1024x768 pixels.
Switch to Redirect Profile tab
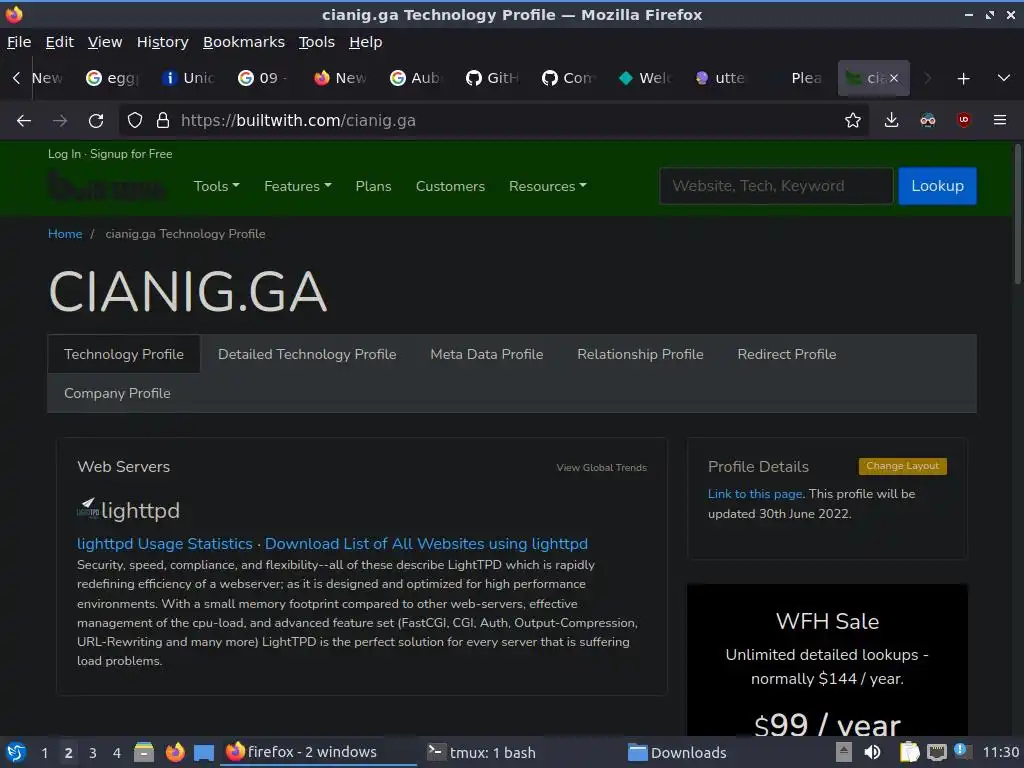786,354
